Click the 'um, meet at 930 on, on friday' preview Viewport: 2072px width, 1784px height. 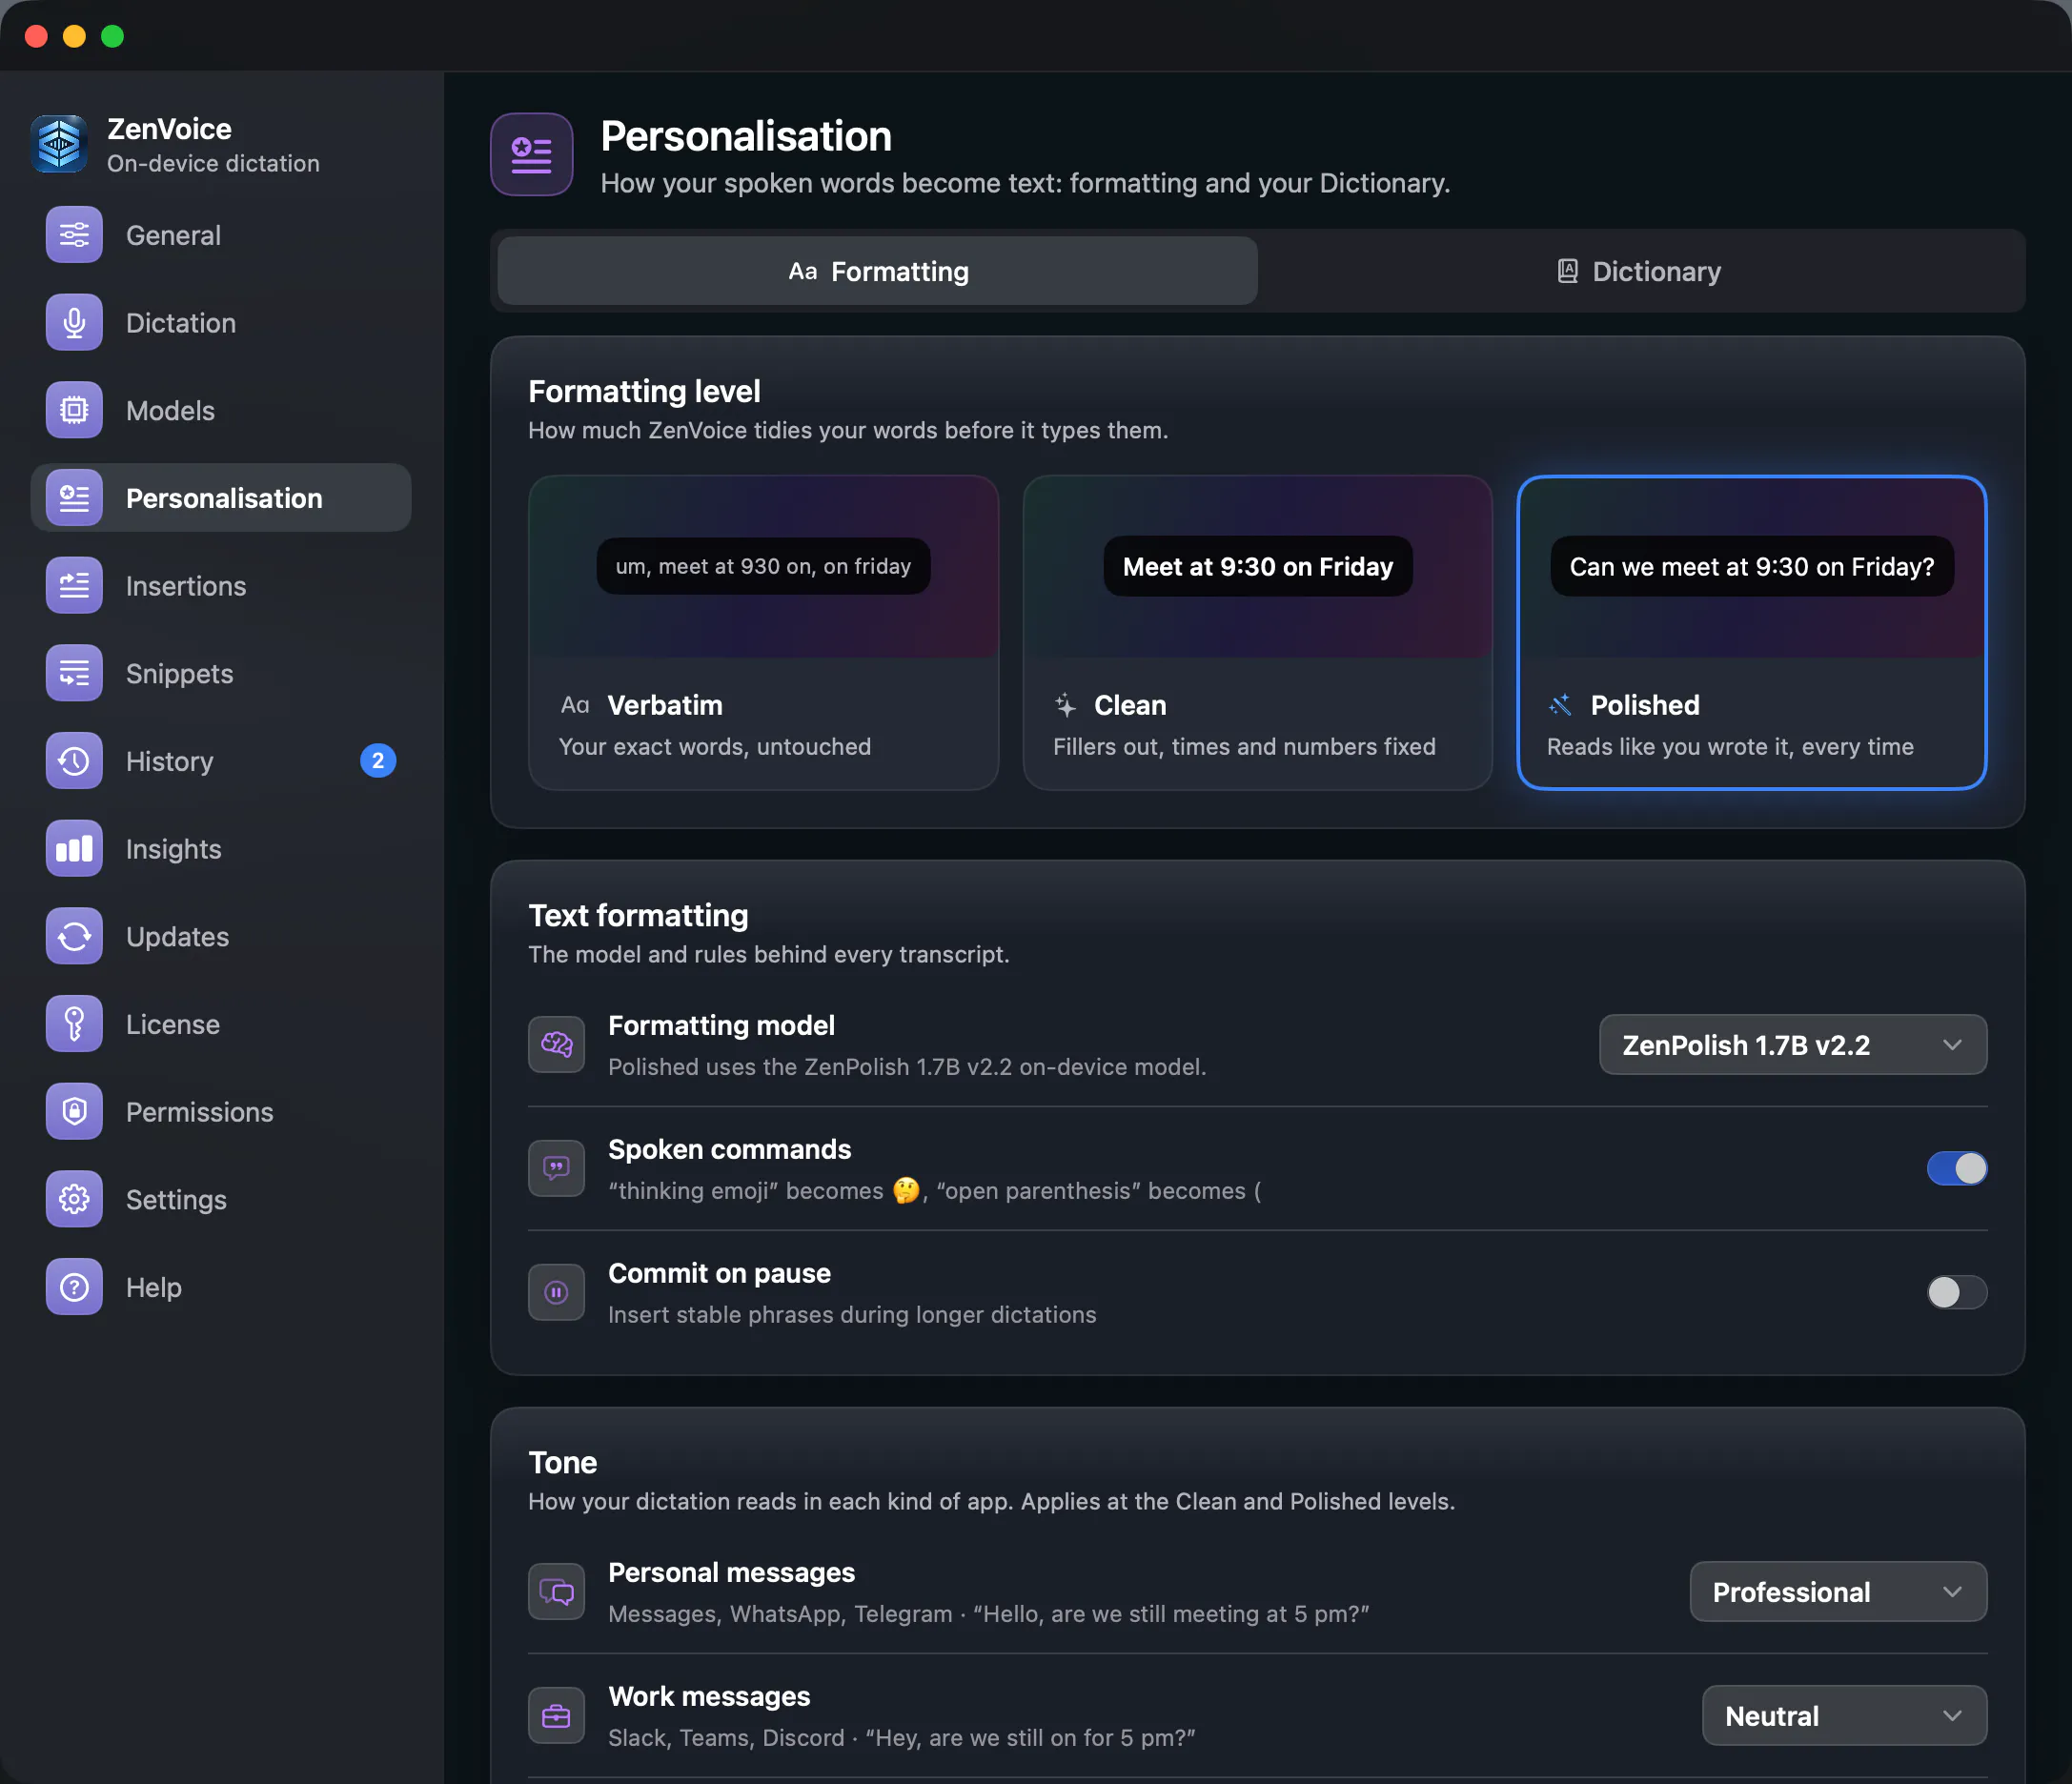pos(763,567)
